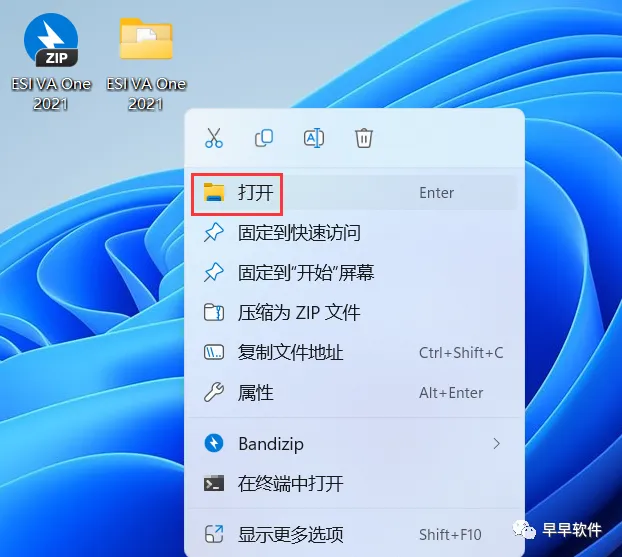Choose 复制文件地址 menu entry
The image size is (622, 557).
point(354,353)
